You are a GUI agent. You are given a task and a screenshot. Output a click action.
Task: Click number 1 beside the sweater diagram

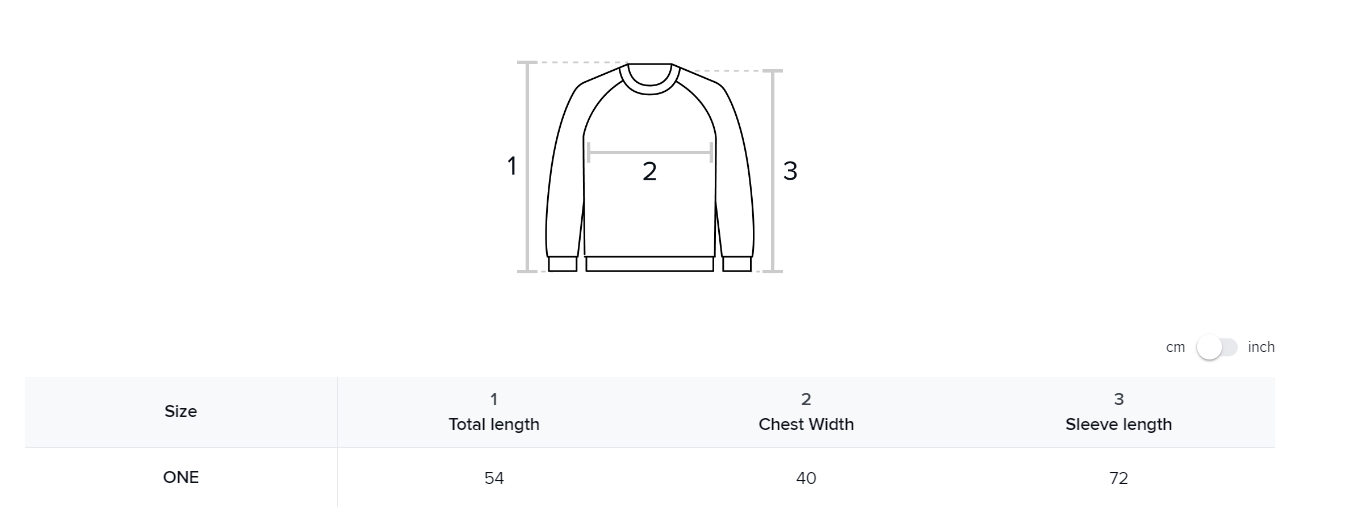click(x=512, y=166)
